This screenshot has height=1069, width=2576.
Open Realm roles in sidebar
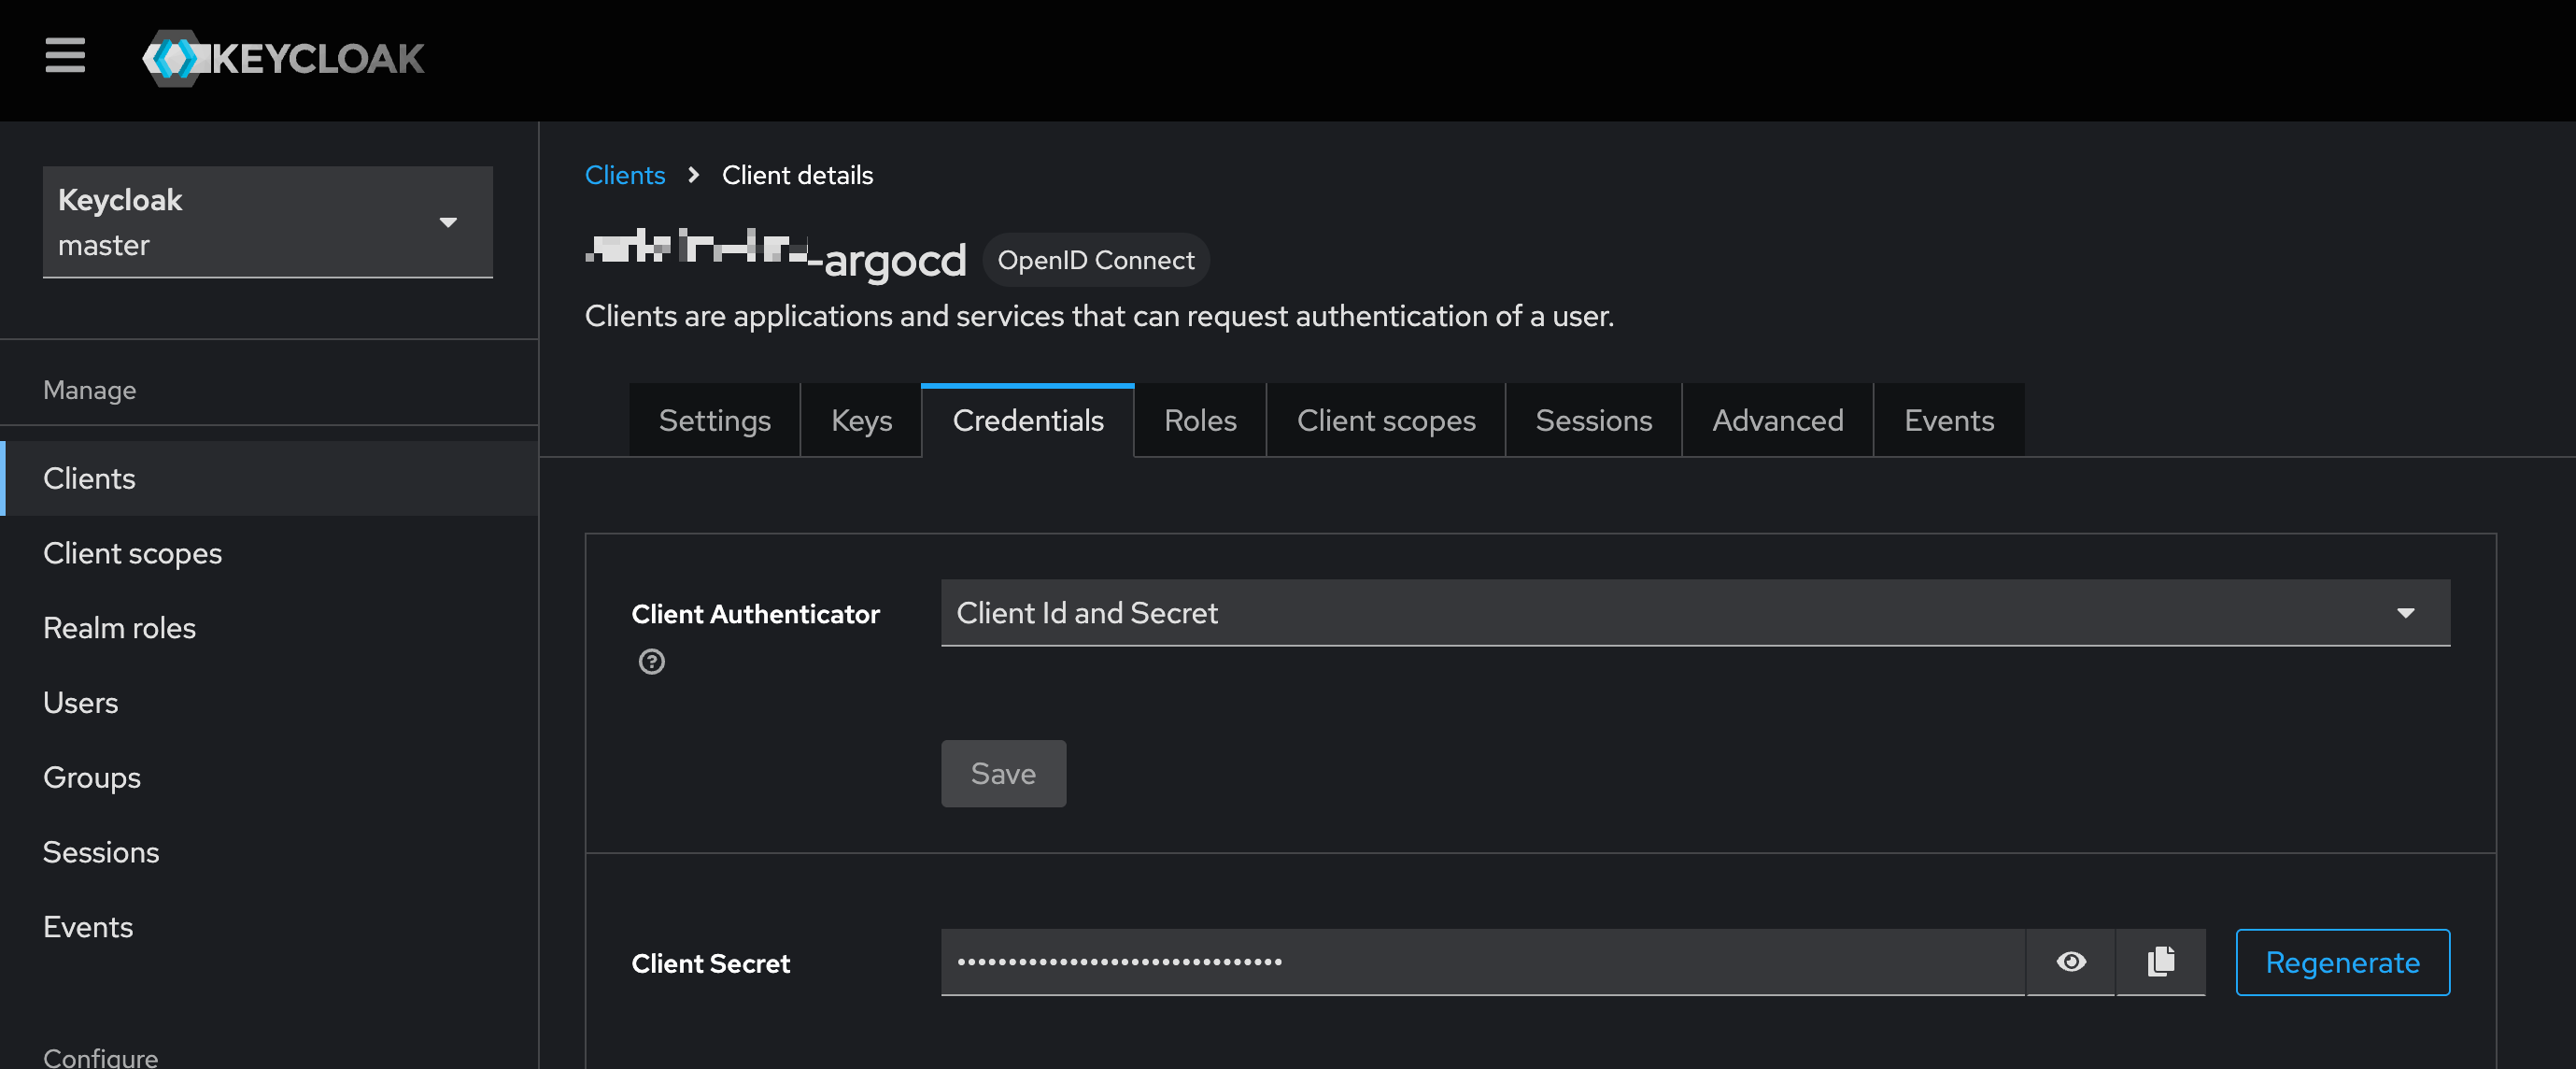119,628
